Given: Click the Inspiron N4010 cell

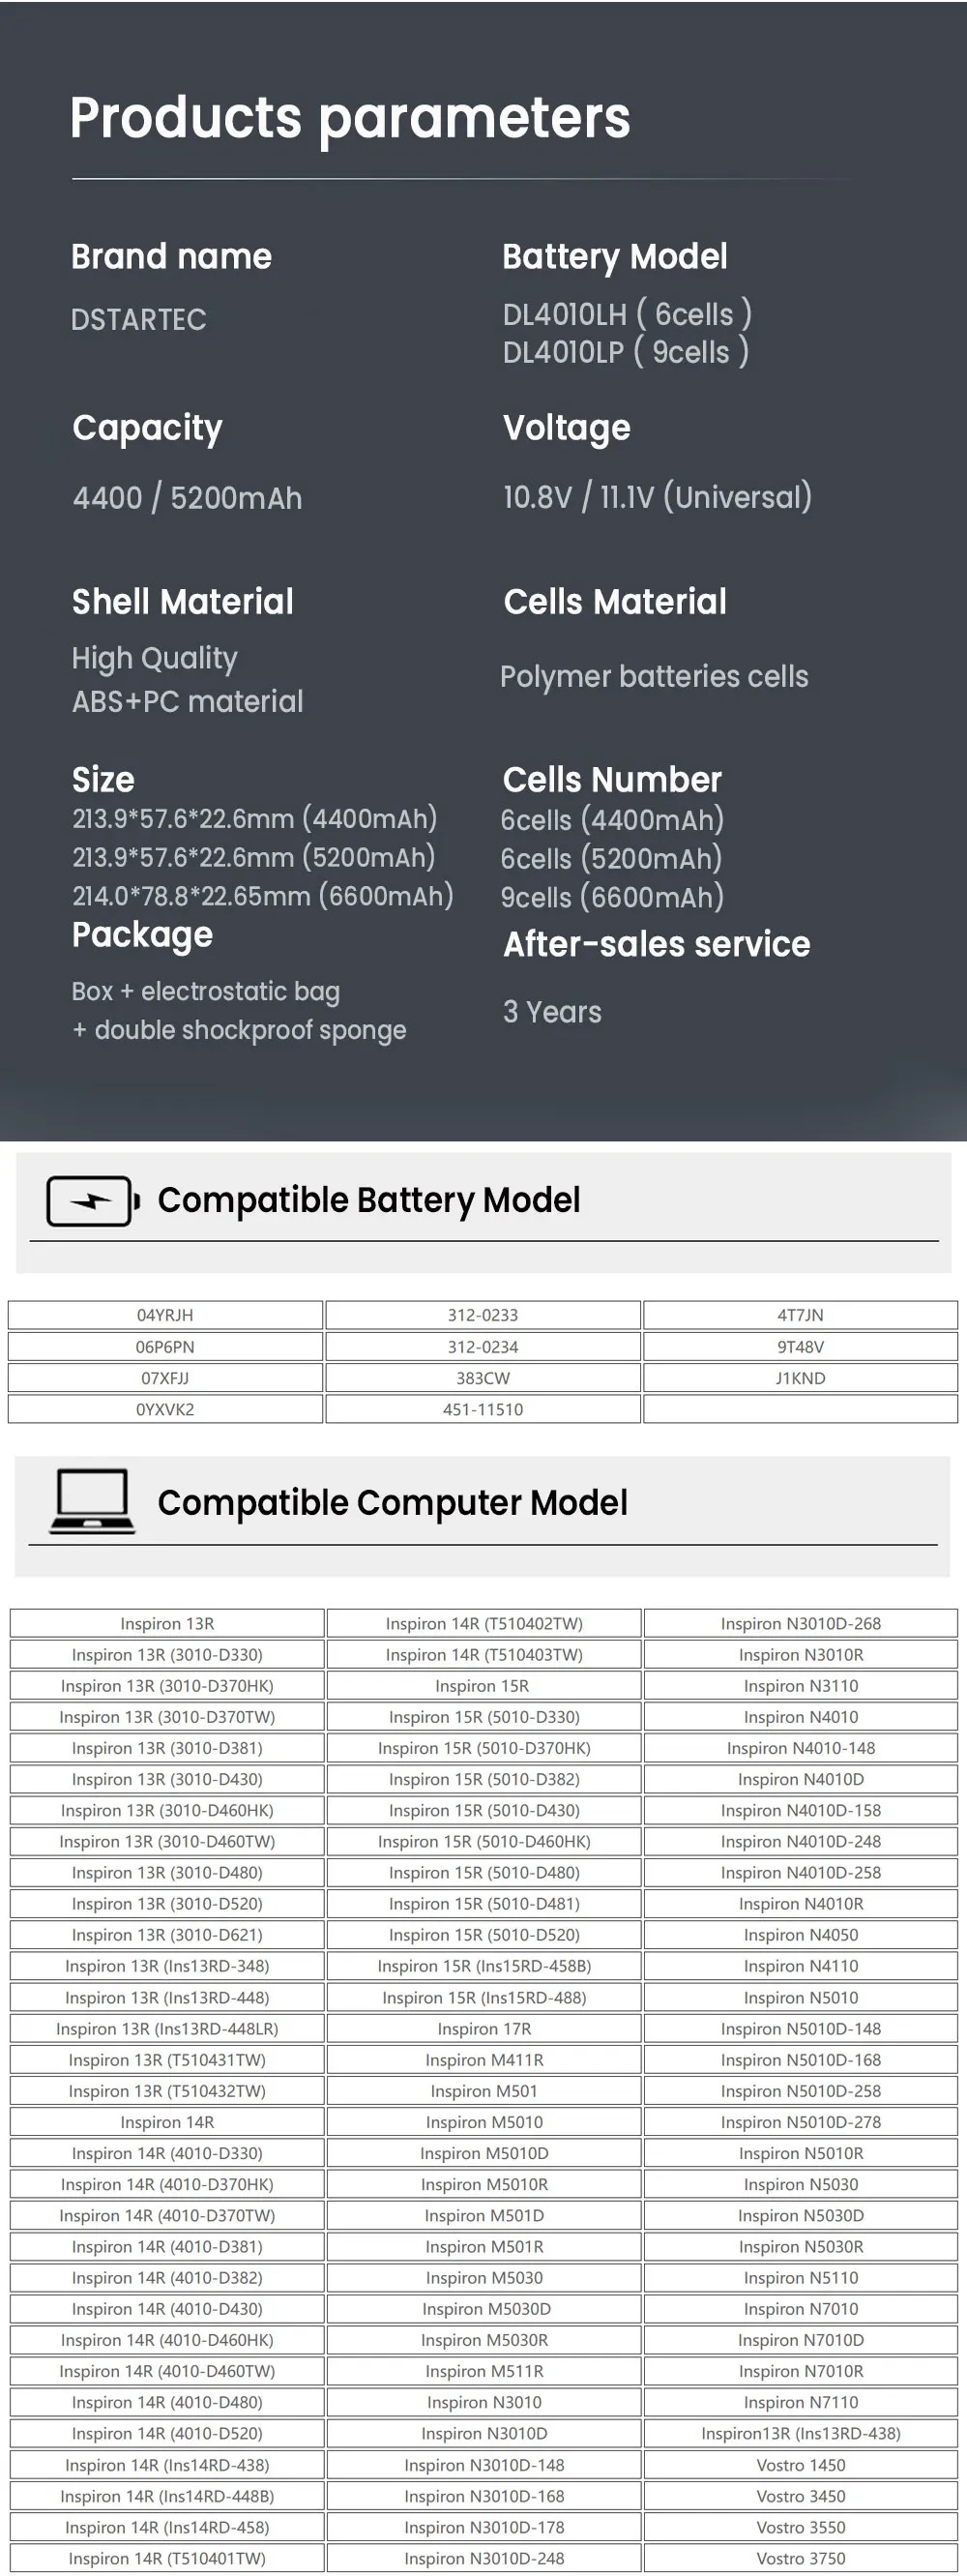Looking at the screenshot, I should pyautogui.click(x=801, y=1717).
